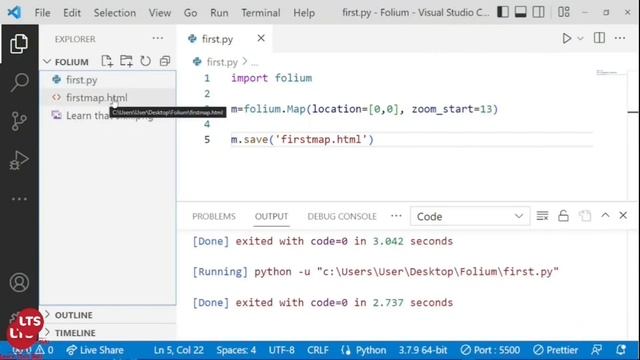Open the Selection menu
Screen dimensions: 640x360
(x=115, y=13)
